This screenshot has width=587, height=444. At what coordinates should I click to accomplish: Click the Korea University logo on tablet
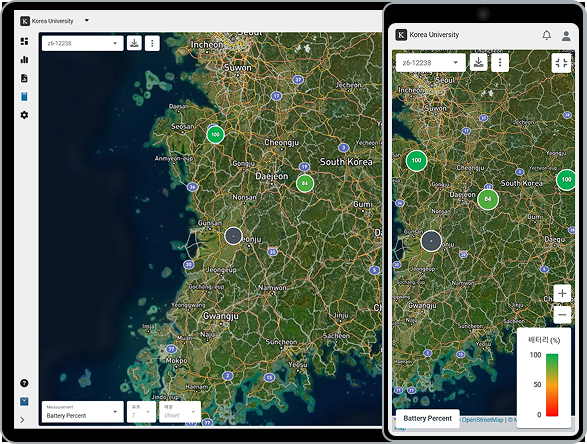coord(25,21)
